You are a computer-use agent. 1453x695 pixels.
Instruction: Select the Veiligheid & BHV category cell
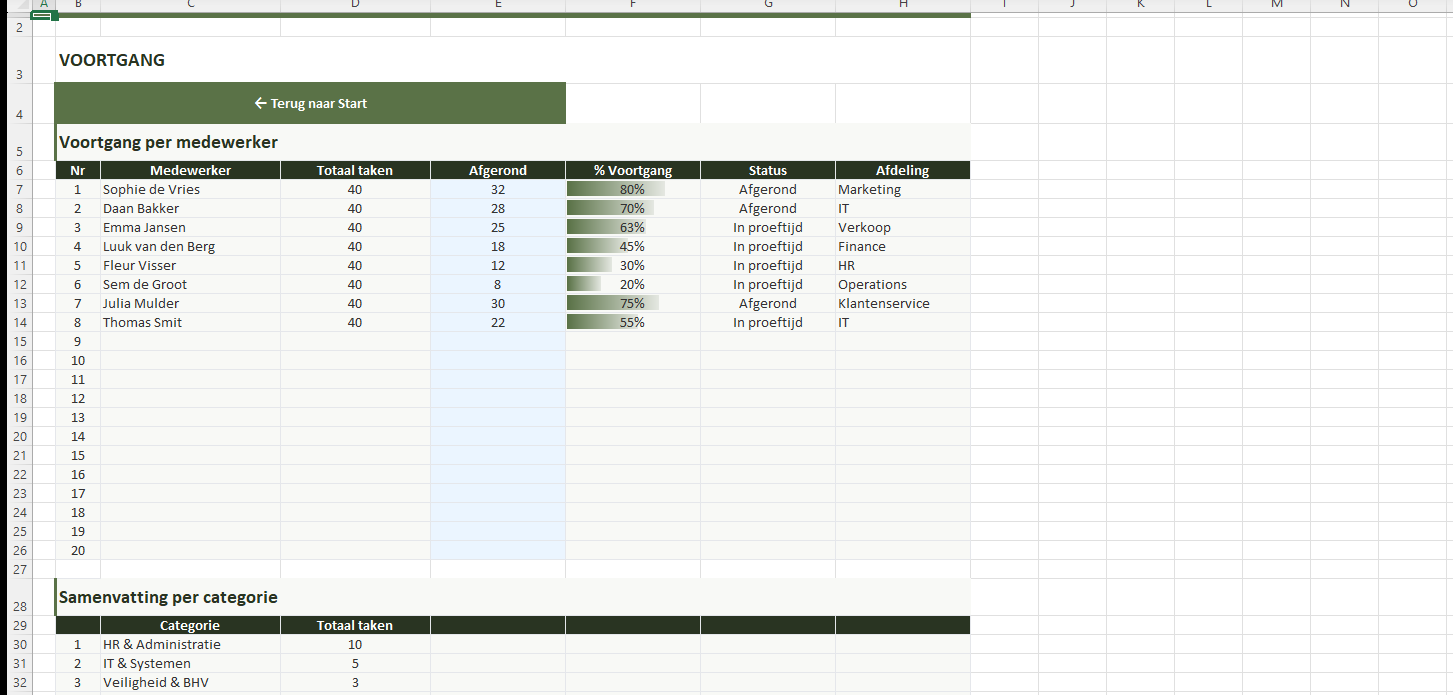pyautogui.click(x=156, y=682)
